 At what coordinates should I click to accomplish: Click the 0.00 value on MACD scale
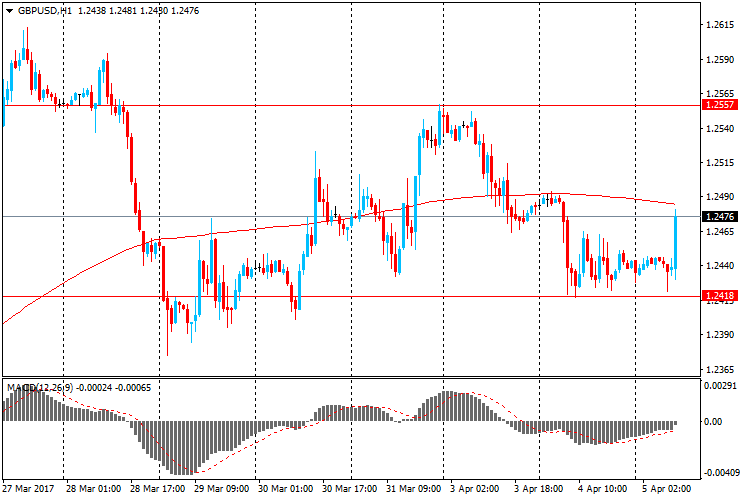715,422
